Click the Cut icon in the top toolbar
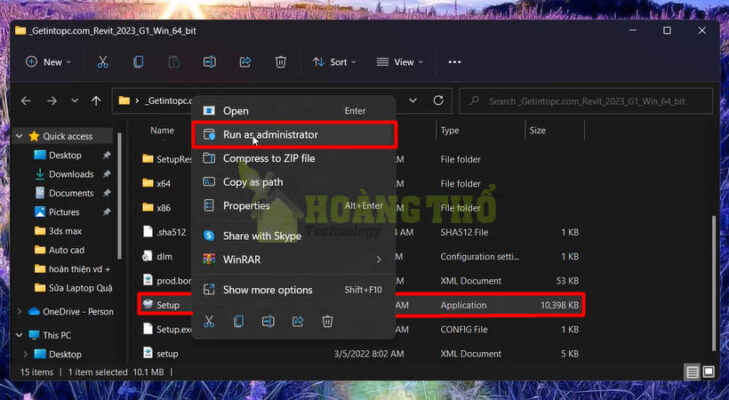 tap(102, 62)
